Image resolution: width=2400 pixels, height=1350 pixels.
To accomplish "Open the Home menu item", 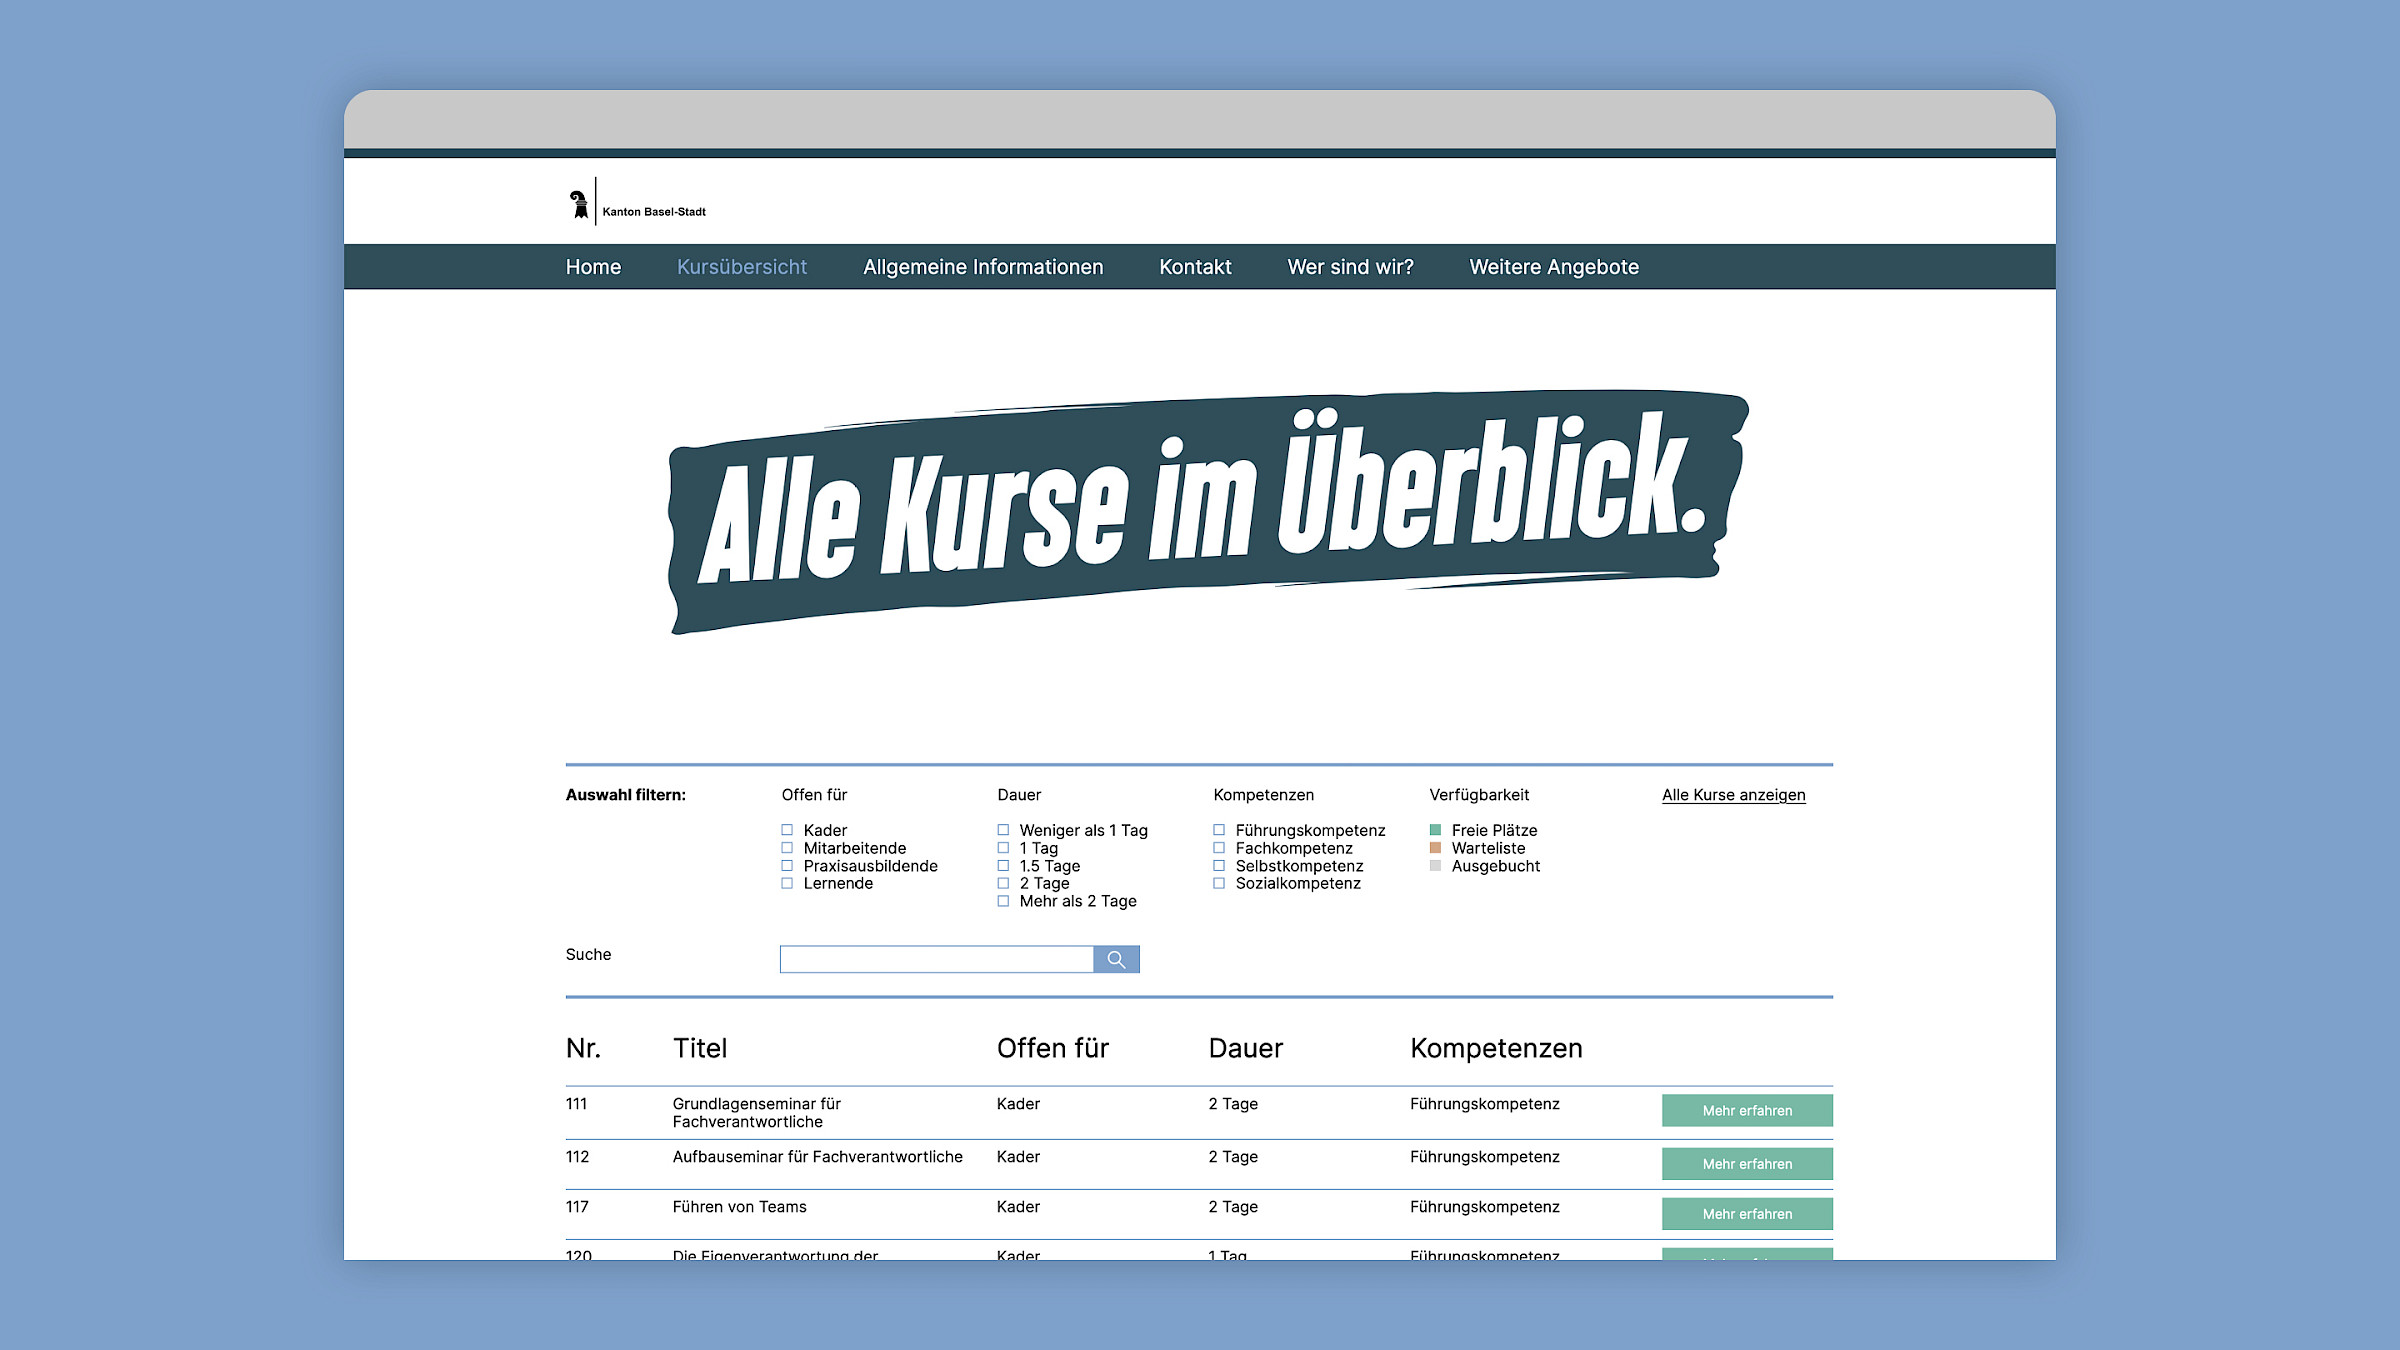I will (593, 267).
